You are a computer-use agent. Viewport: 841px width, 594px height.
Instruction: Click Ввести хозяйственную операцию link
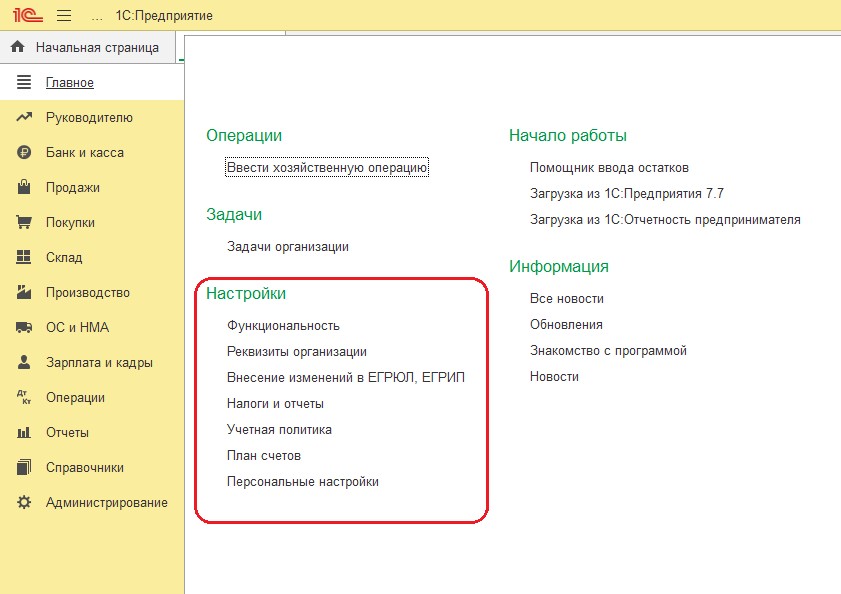[x=327, y=167]
